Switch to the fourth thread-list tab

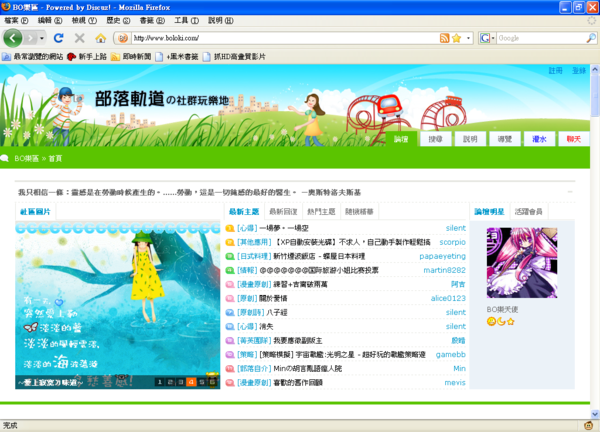(359, 212)
